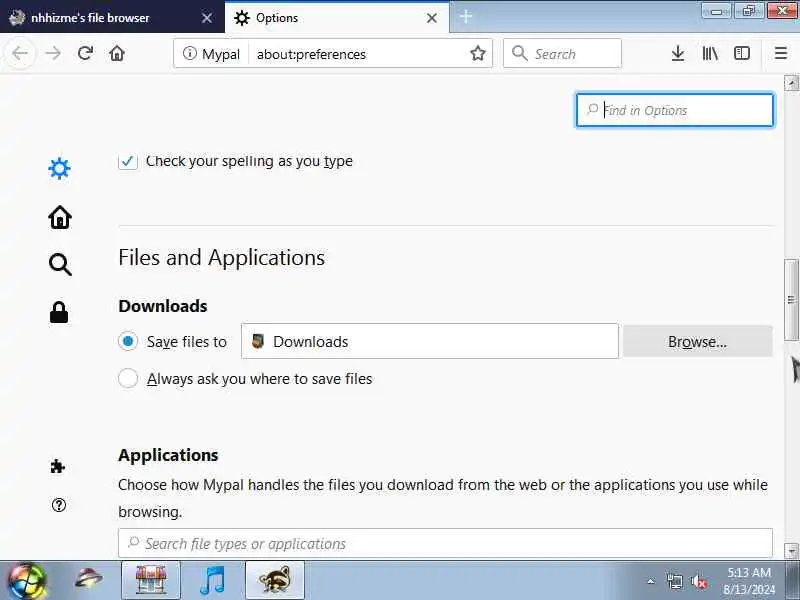Open the store-front taskbar application
The width and height of the screenshot is (800, 600).
(151, 580)
